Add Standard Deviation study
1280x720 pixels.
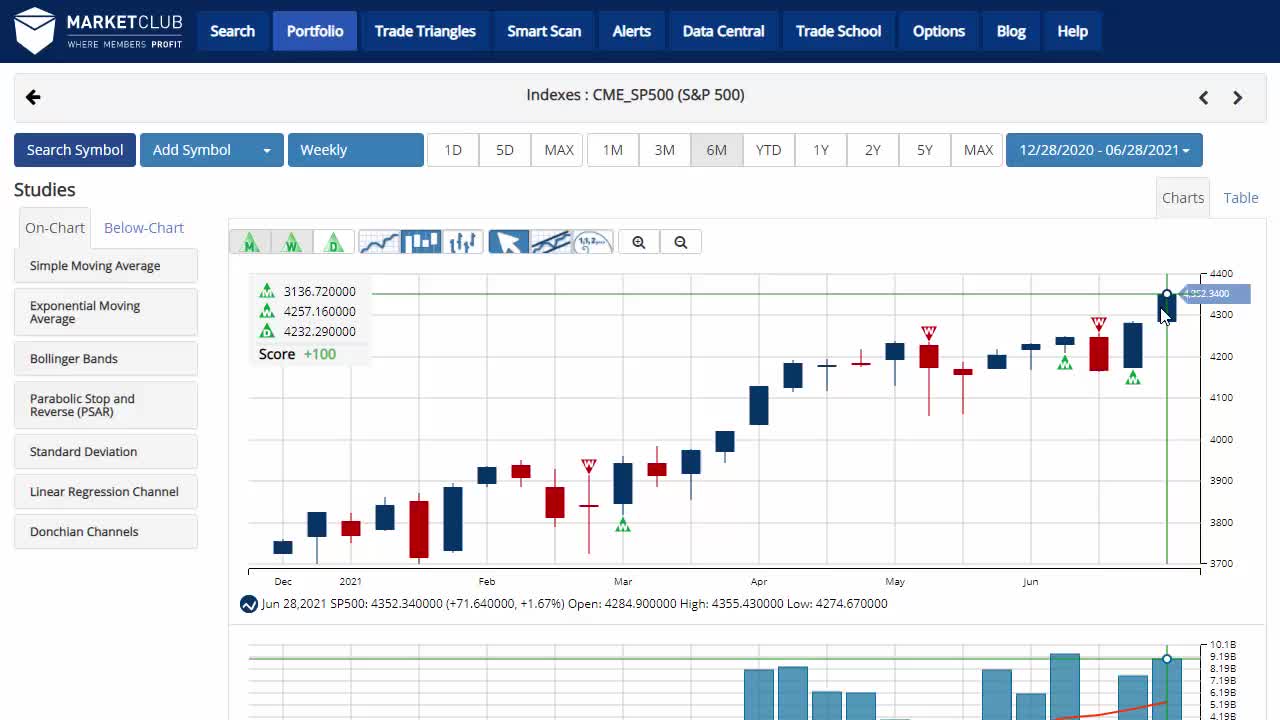106,452
